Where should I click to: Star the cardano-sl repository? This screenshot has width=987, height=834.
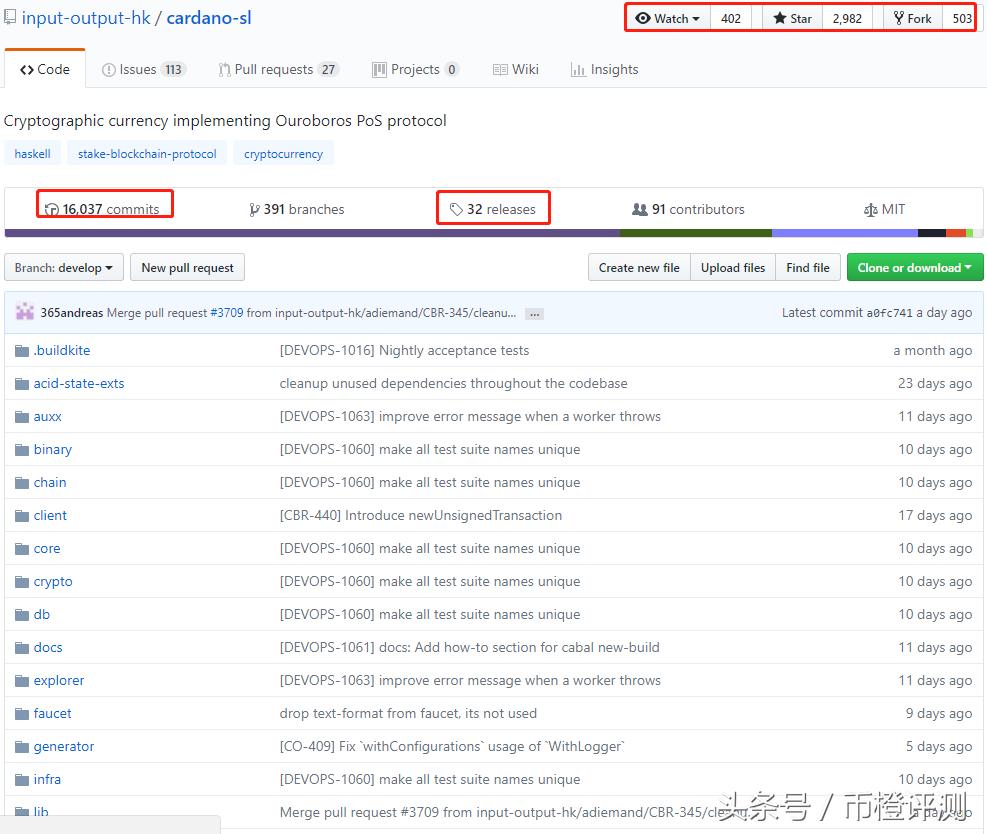point(793,18)
